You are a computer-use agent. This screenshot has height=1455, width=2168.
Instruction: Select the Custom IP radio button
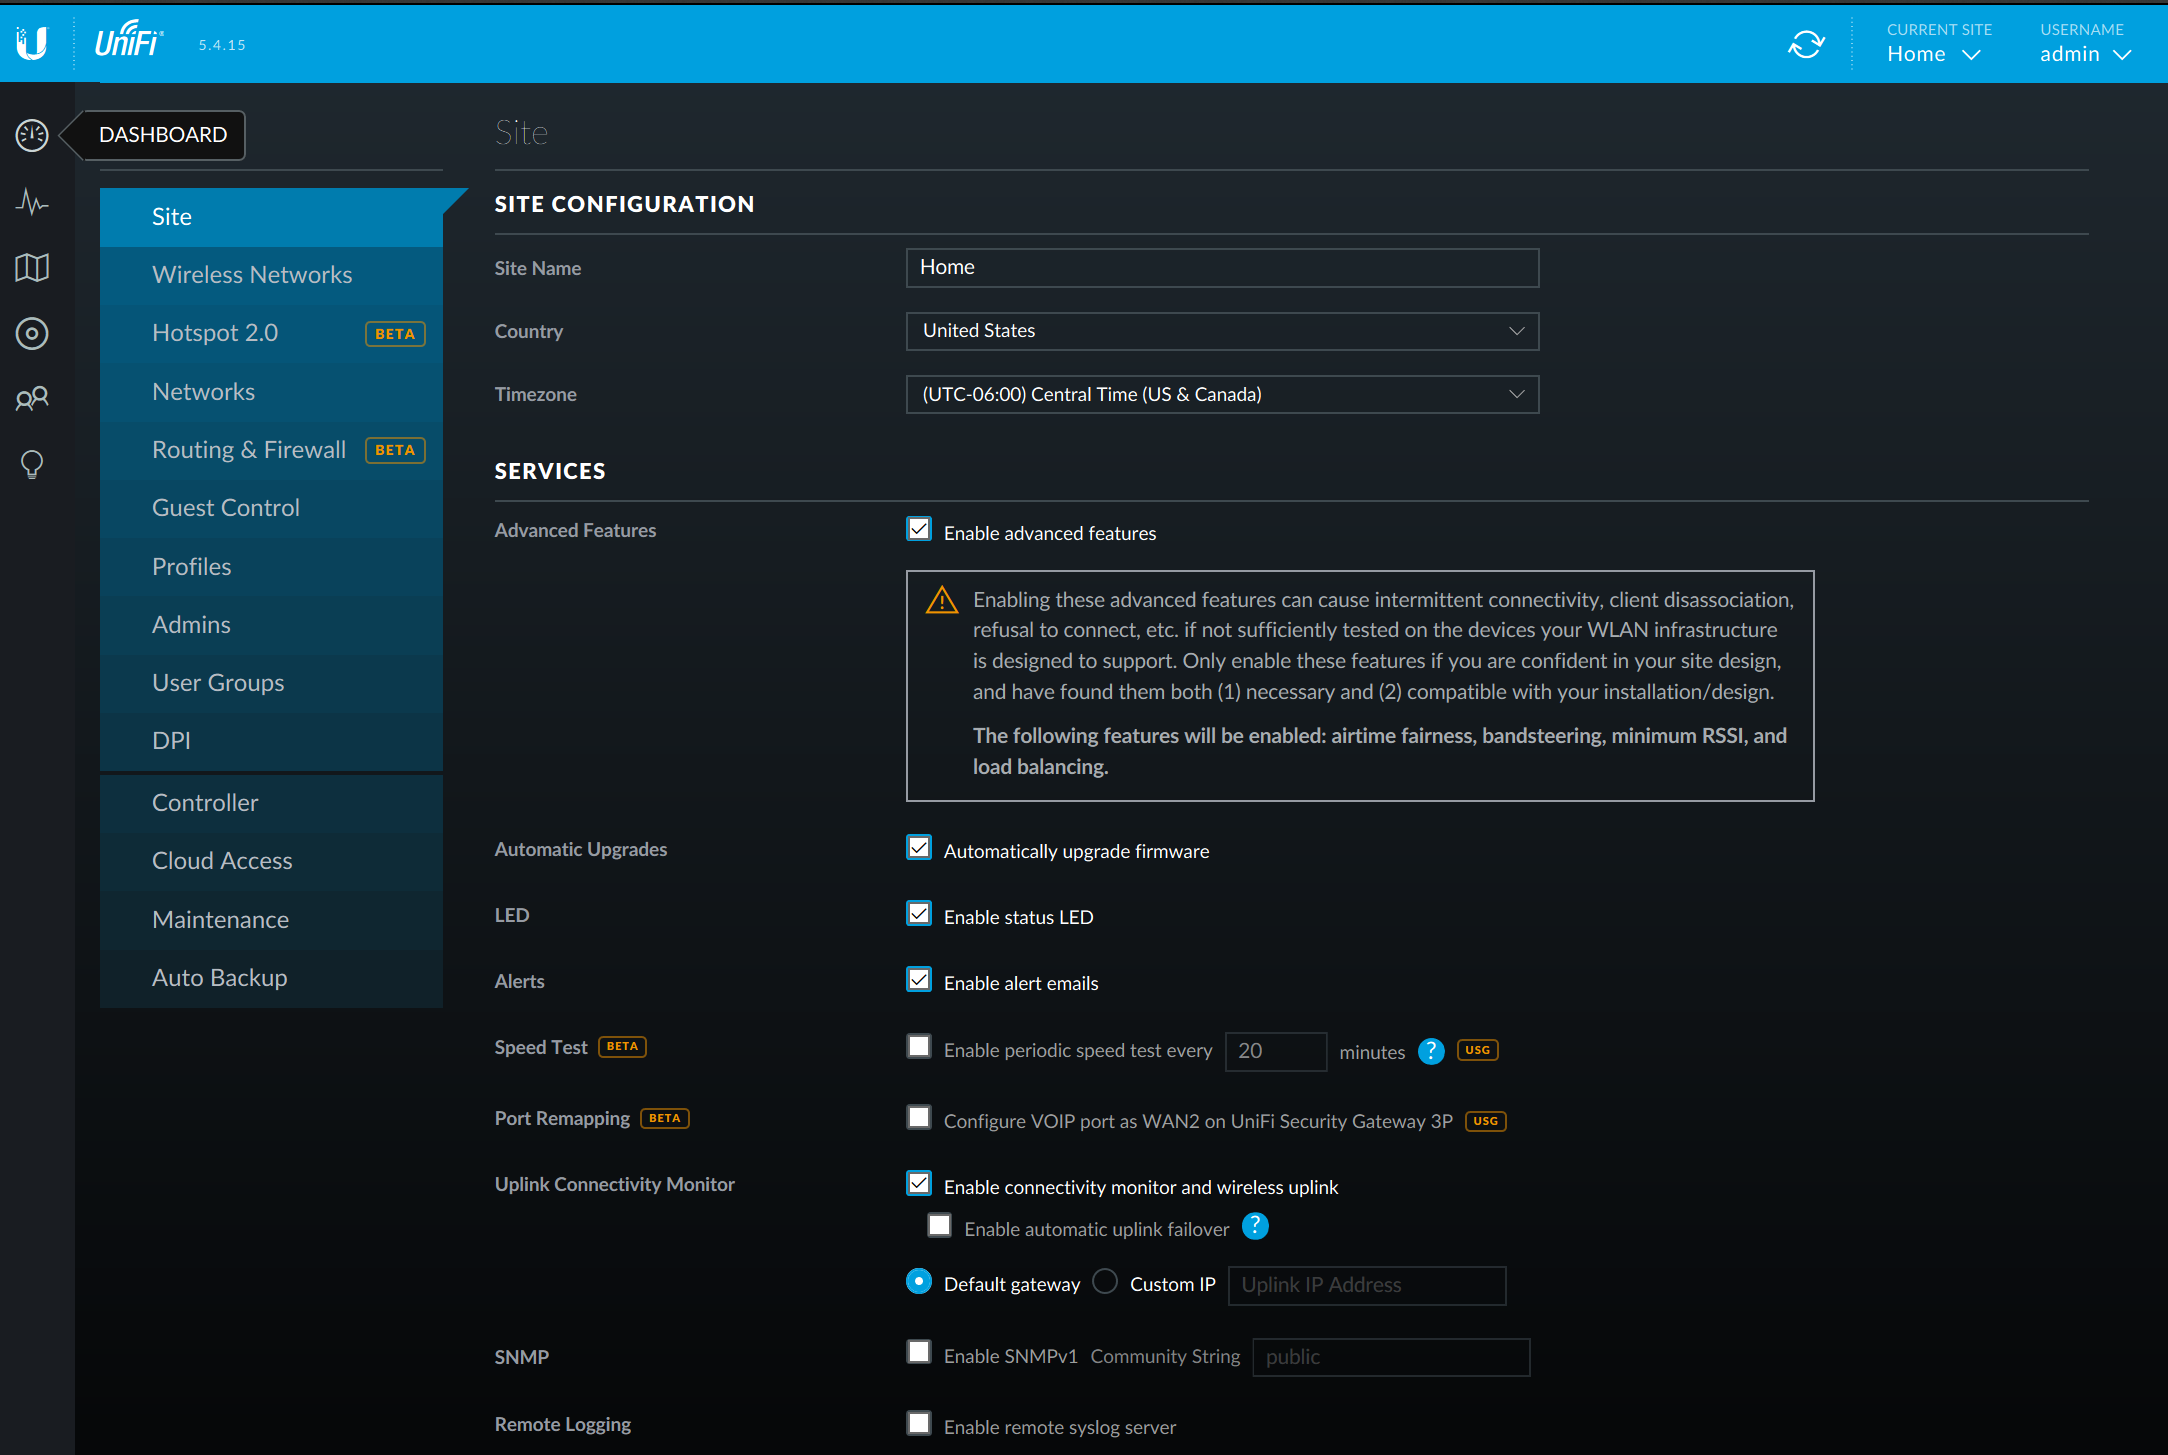(1105, 1281)
